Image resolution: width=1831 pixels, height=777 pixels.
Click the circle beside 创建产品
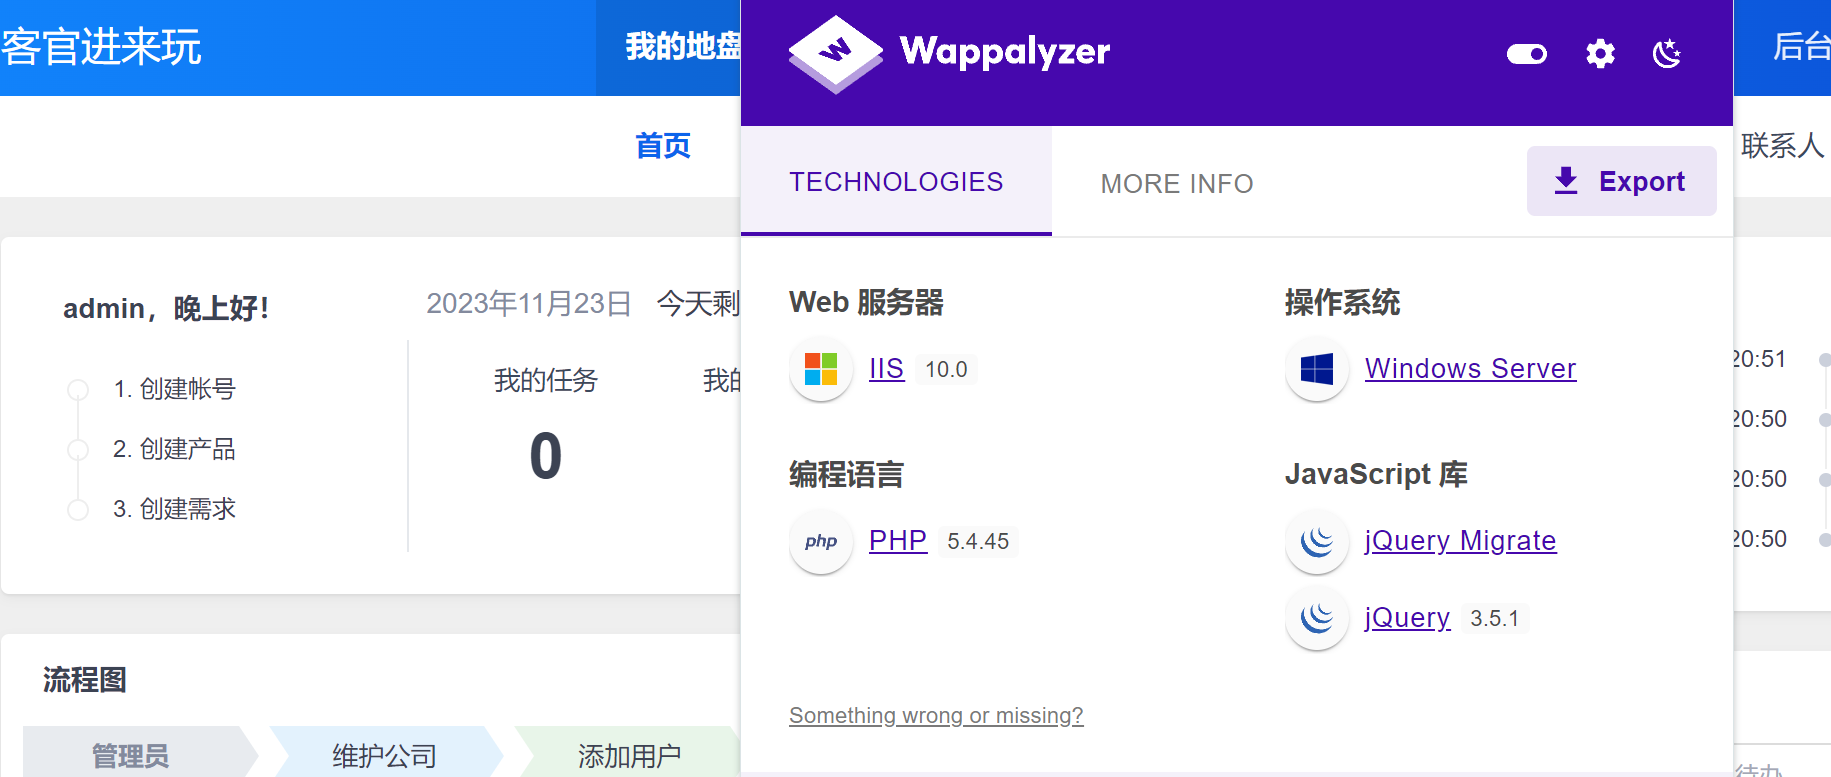tap(78, 450)
